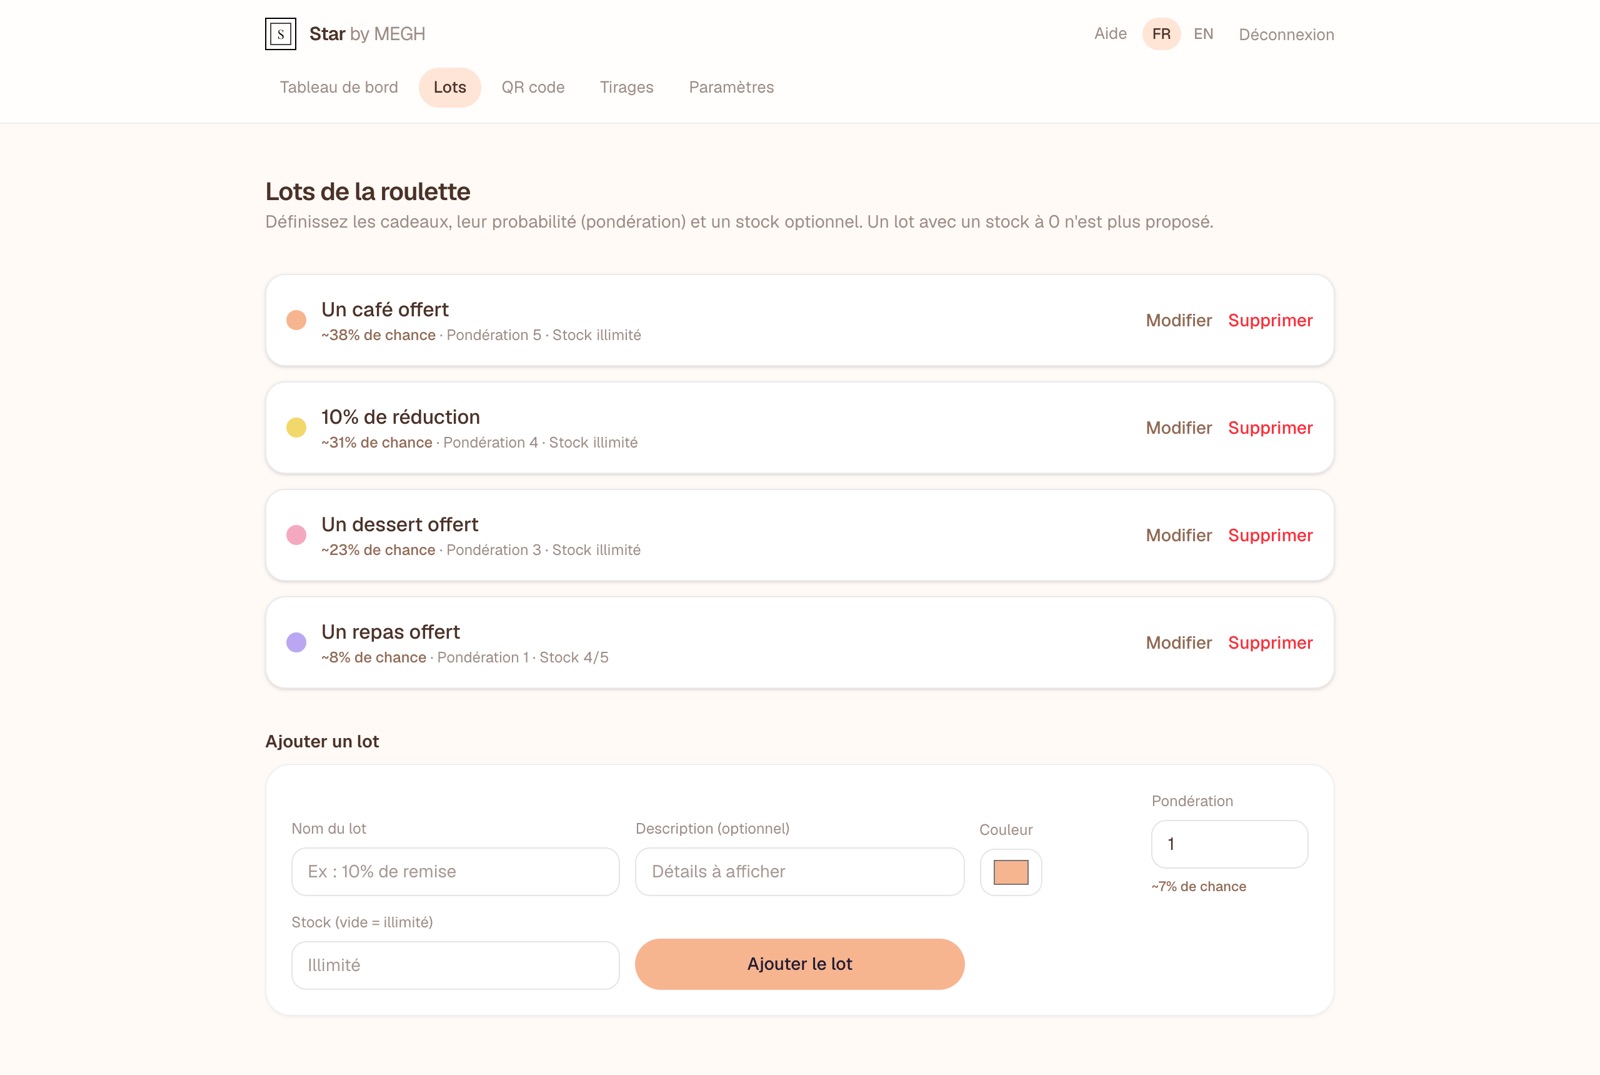Viewport: 1600px width, 1075px height.
Task: Delete the 10% de réduction lot
Action: (1270, 428)
